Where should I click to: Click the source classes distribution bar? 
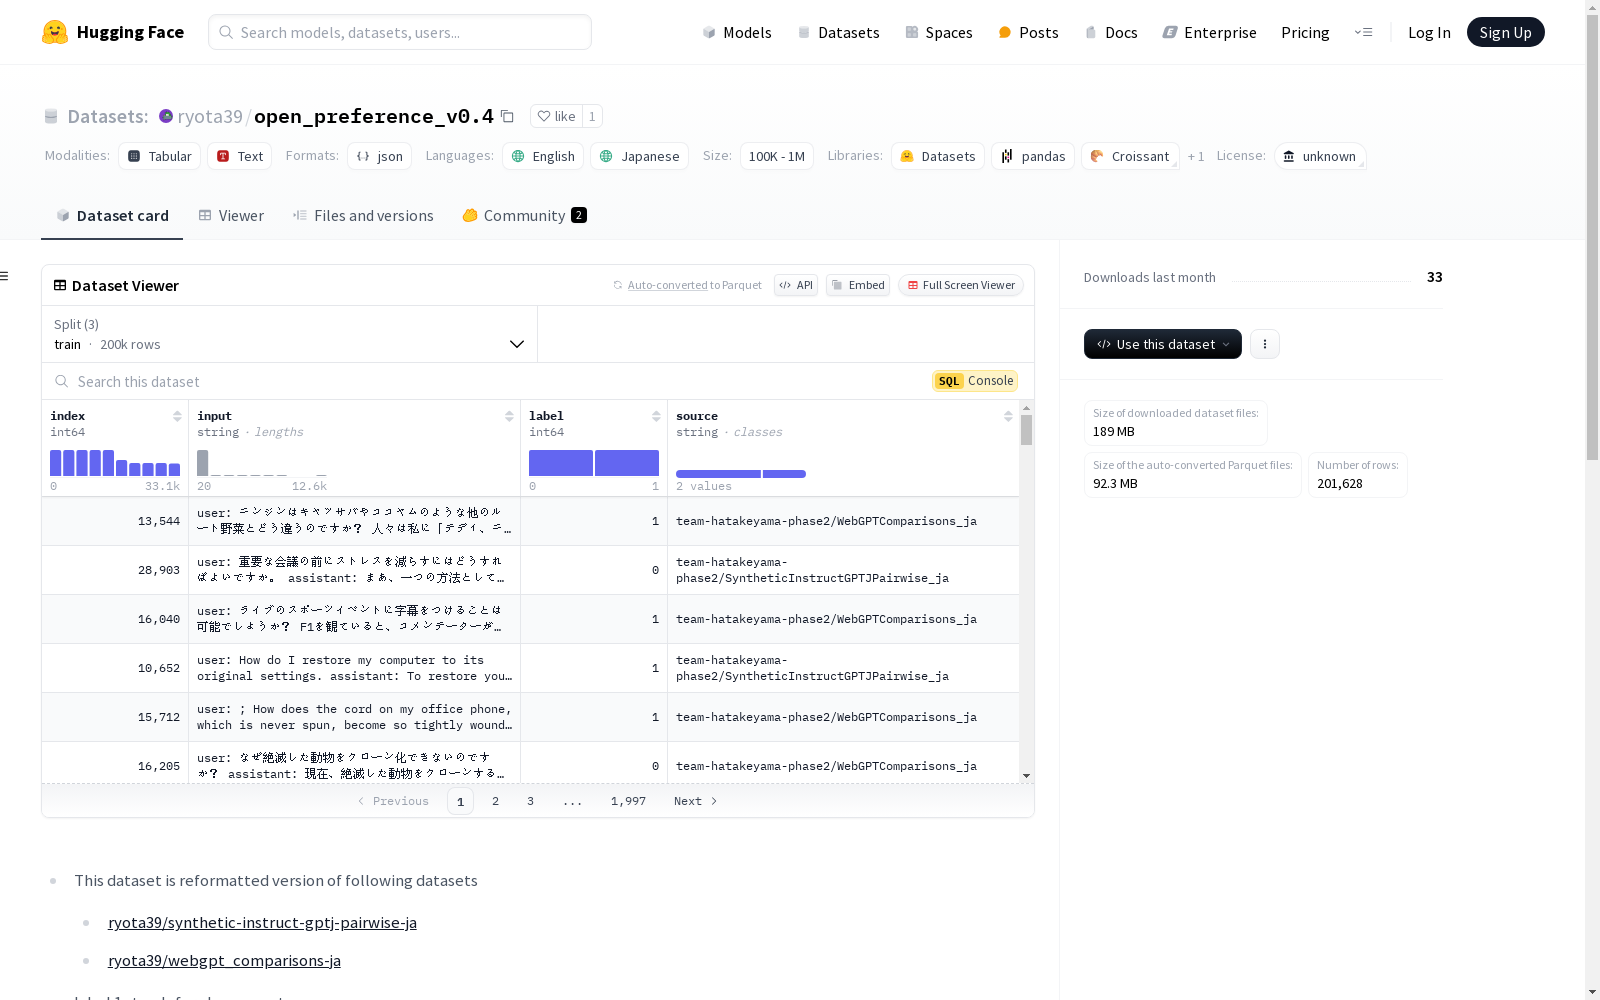click(x=741, y=474)
